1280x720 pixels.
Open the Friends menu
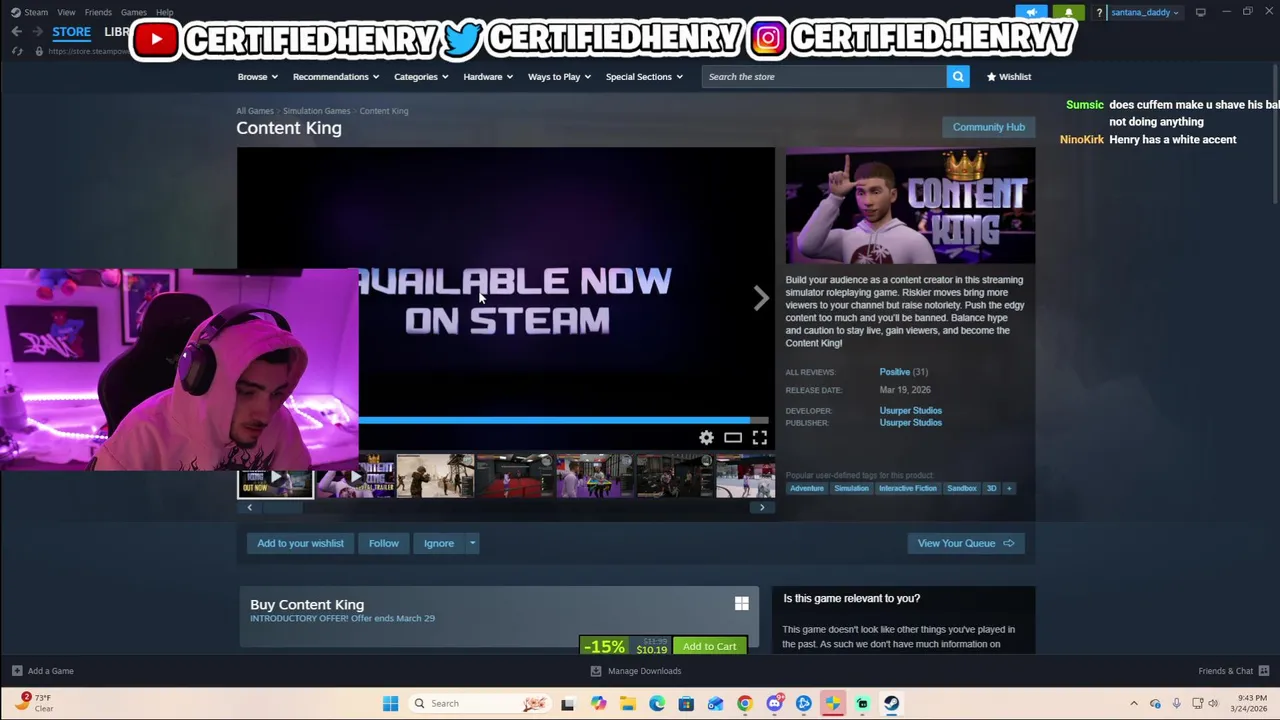pos(98,12)
